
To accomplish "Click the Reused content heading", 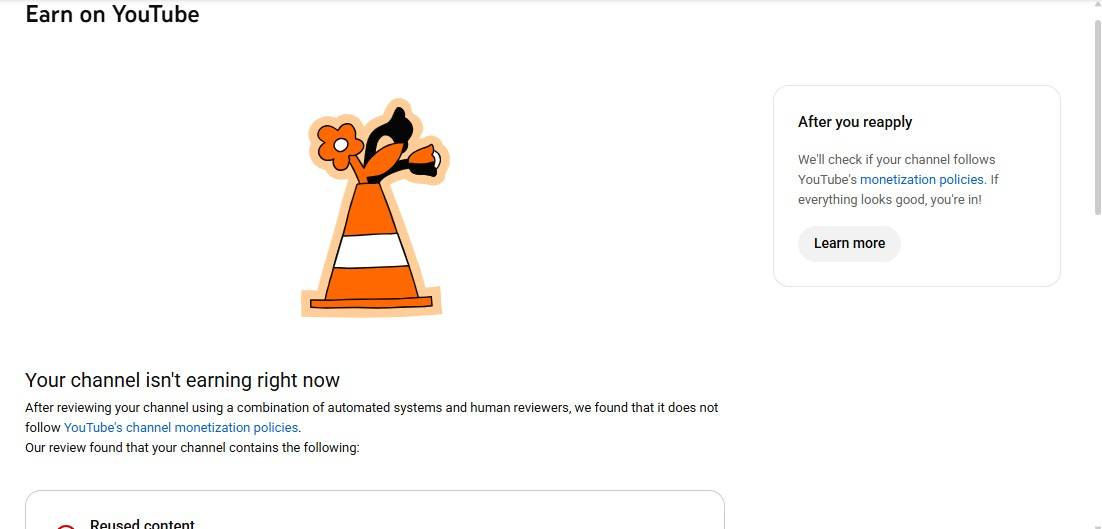I will pyautogui.click(x=142, y=524).
